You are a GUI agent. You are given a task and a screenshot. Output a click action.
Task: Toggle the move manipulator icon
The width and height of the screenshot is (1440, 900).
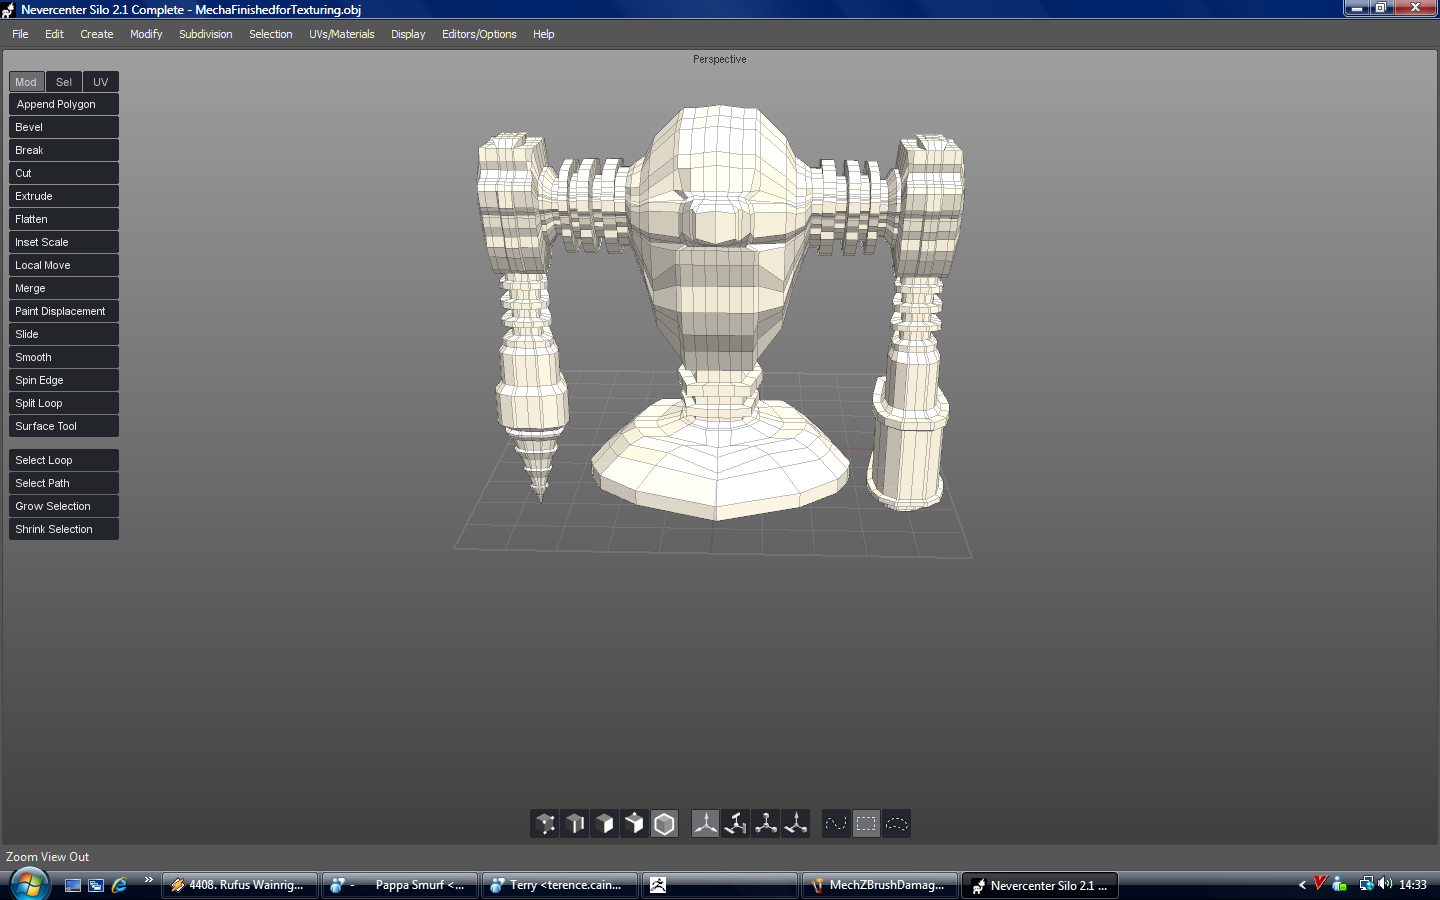[706, 824]
